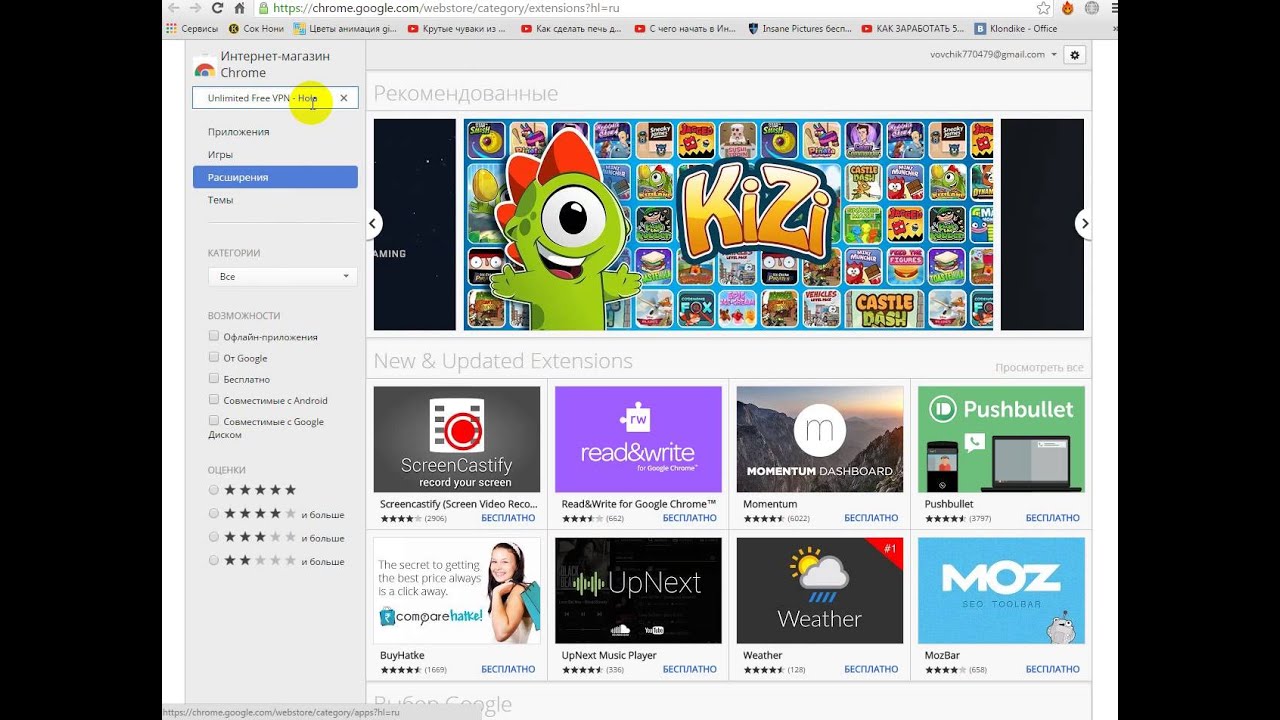
Task: Open the Сок Нони bookmark
Action: coord(257,29)
